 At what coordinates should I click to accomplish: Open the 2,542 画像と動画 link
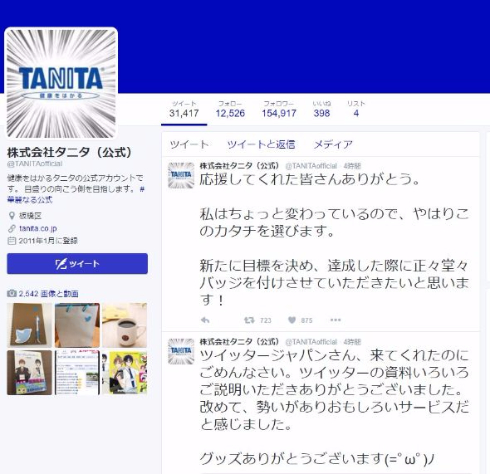[48, 293]
